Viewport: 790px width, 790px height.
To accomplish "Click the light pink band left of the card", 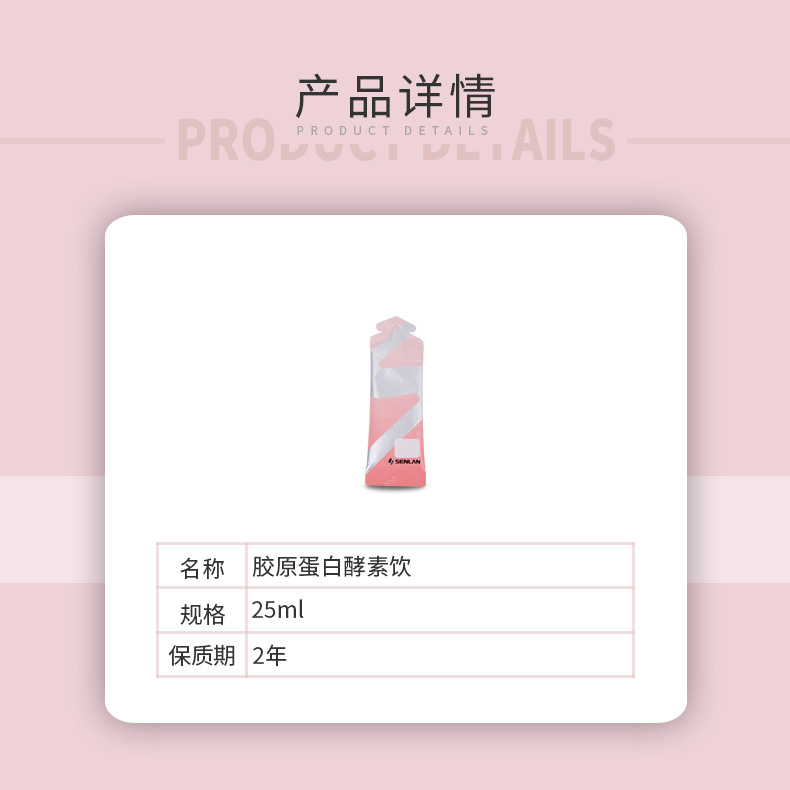I will [x=52, y=529].
